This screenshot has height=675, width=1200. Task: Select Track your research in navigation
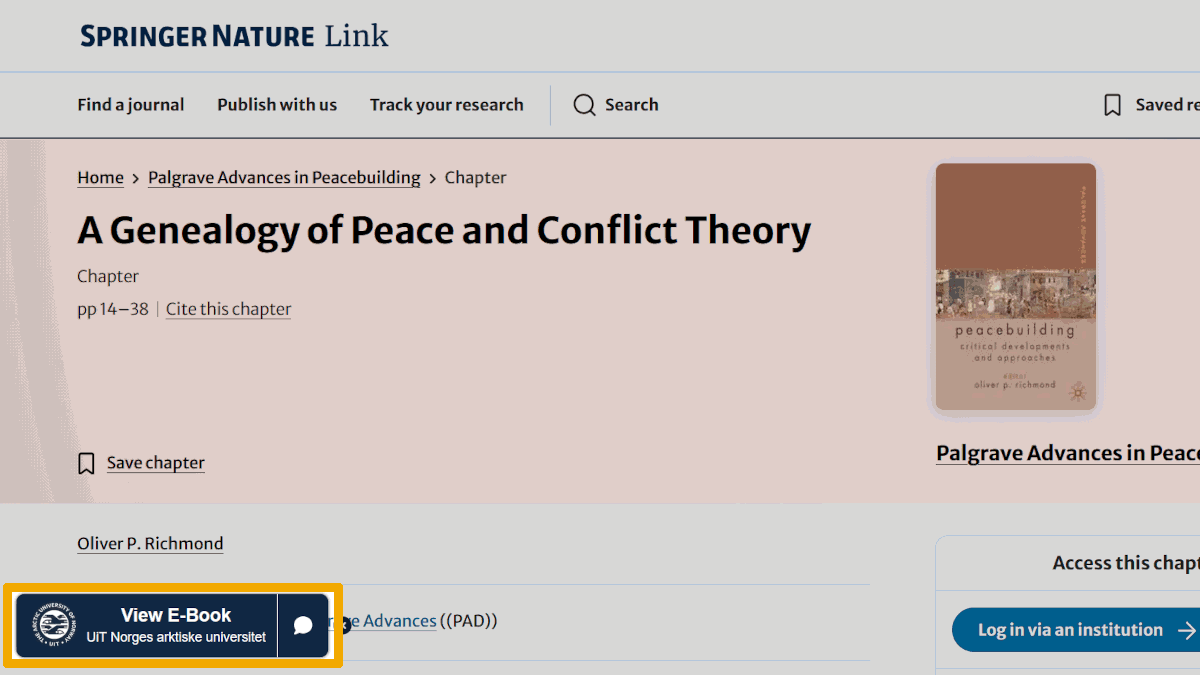pos(447,105)
